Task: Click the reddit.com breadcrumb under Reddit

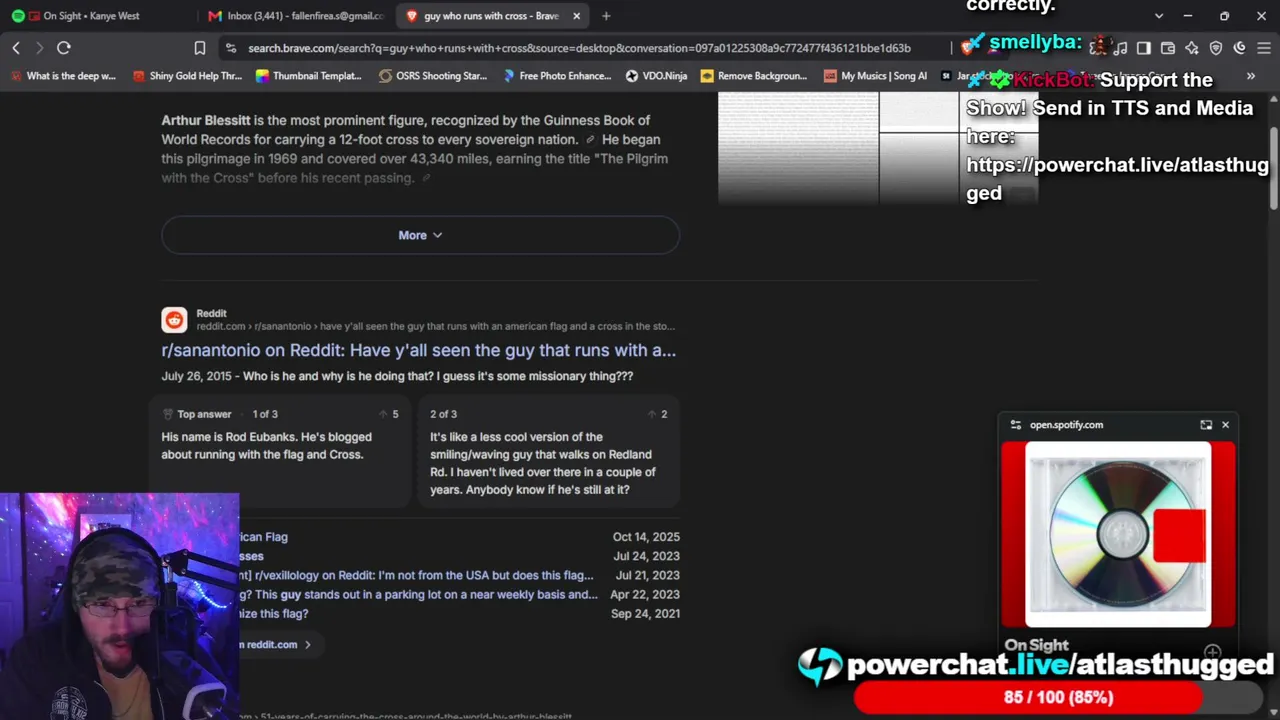Action: [436, 326]
